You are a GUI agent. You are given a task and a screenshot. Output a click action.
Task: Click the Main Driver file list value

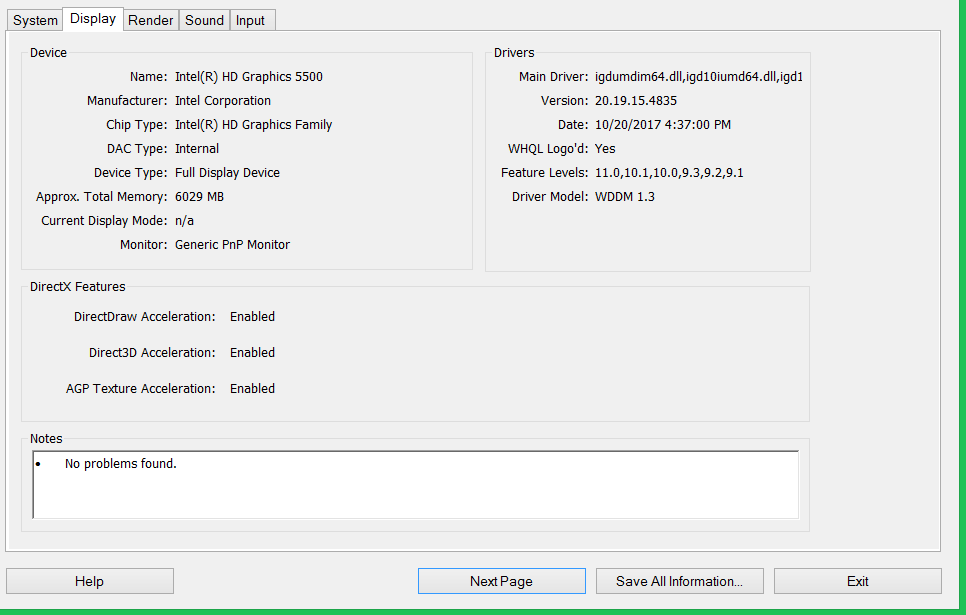coord(698,77)
